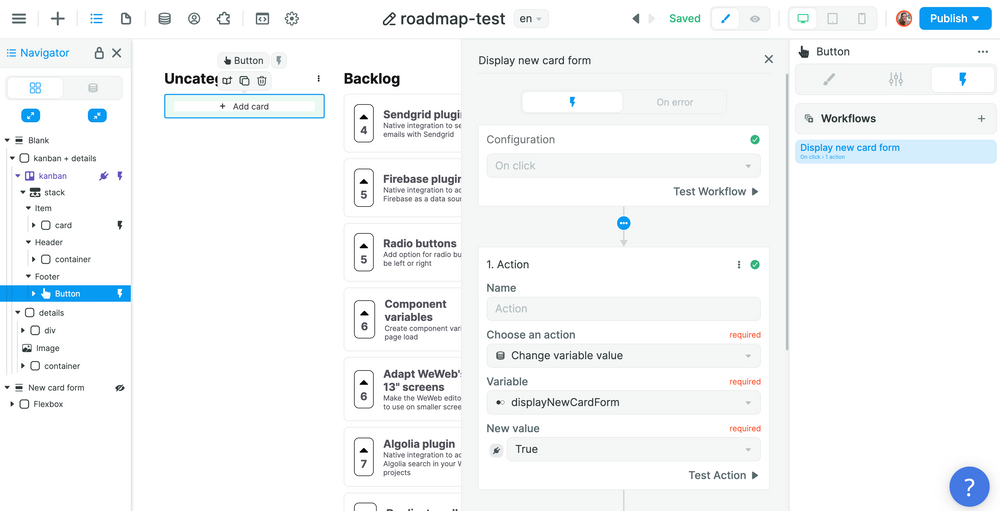Viewport: 1000px width, 511px height.
Task: Switch to mobile device view
Action: pyautogui.click(x=862, y=19)
